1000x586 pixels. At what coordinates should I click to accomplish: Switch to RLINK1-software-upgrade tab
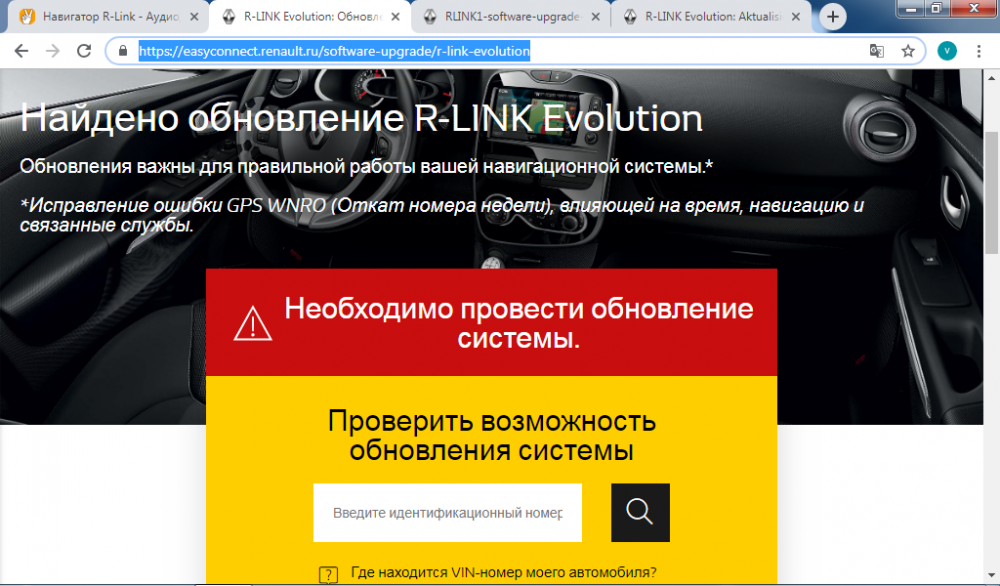pyautogui.click(x=512, y=17)
